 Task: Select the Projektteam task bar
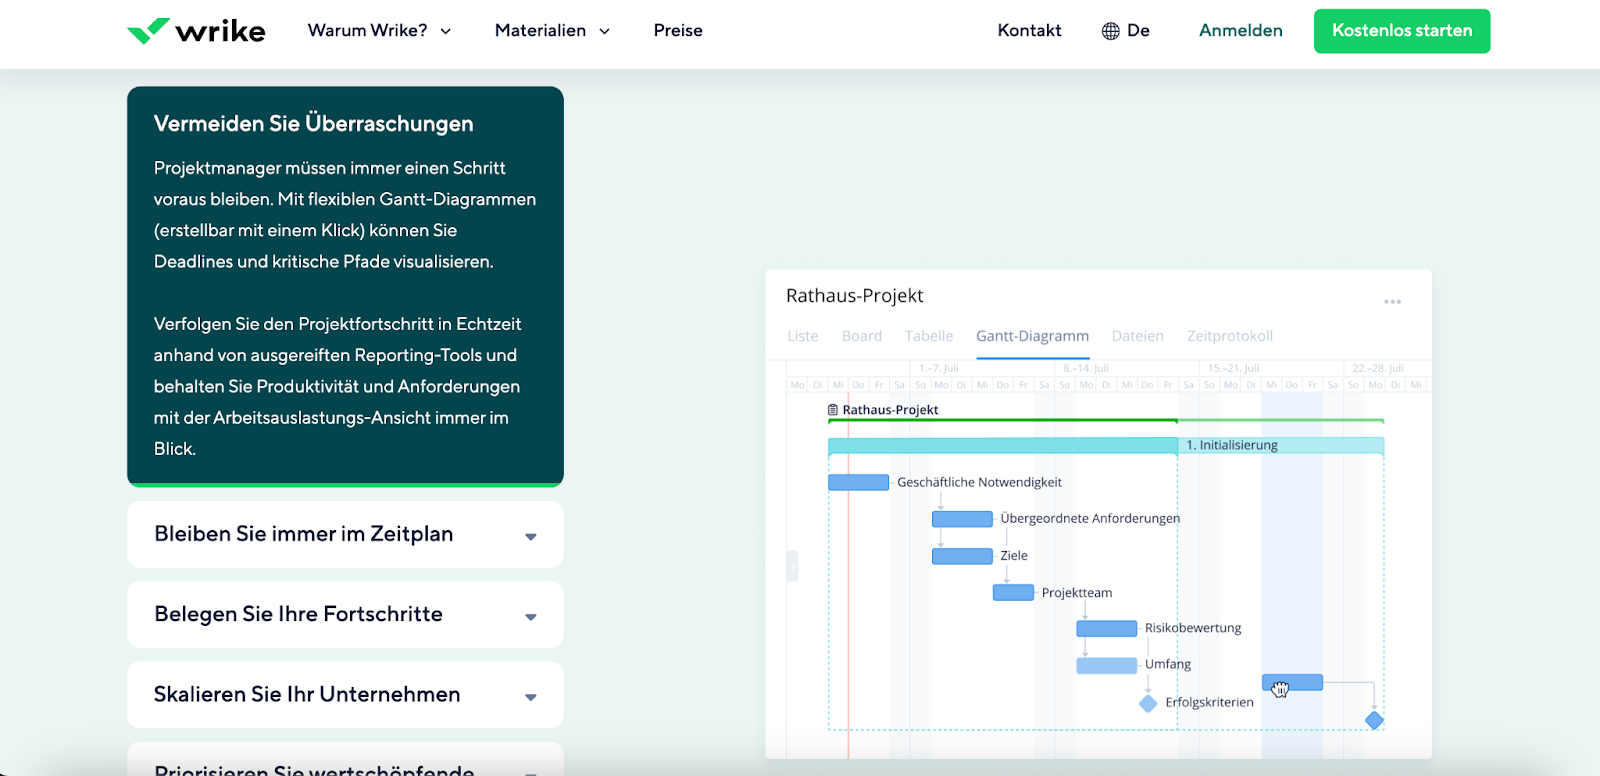point(1013,593)
